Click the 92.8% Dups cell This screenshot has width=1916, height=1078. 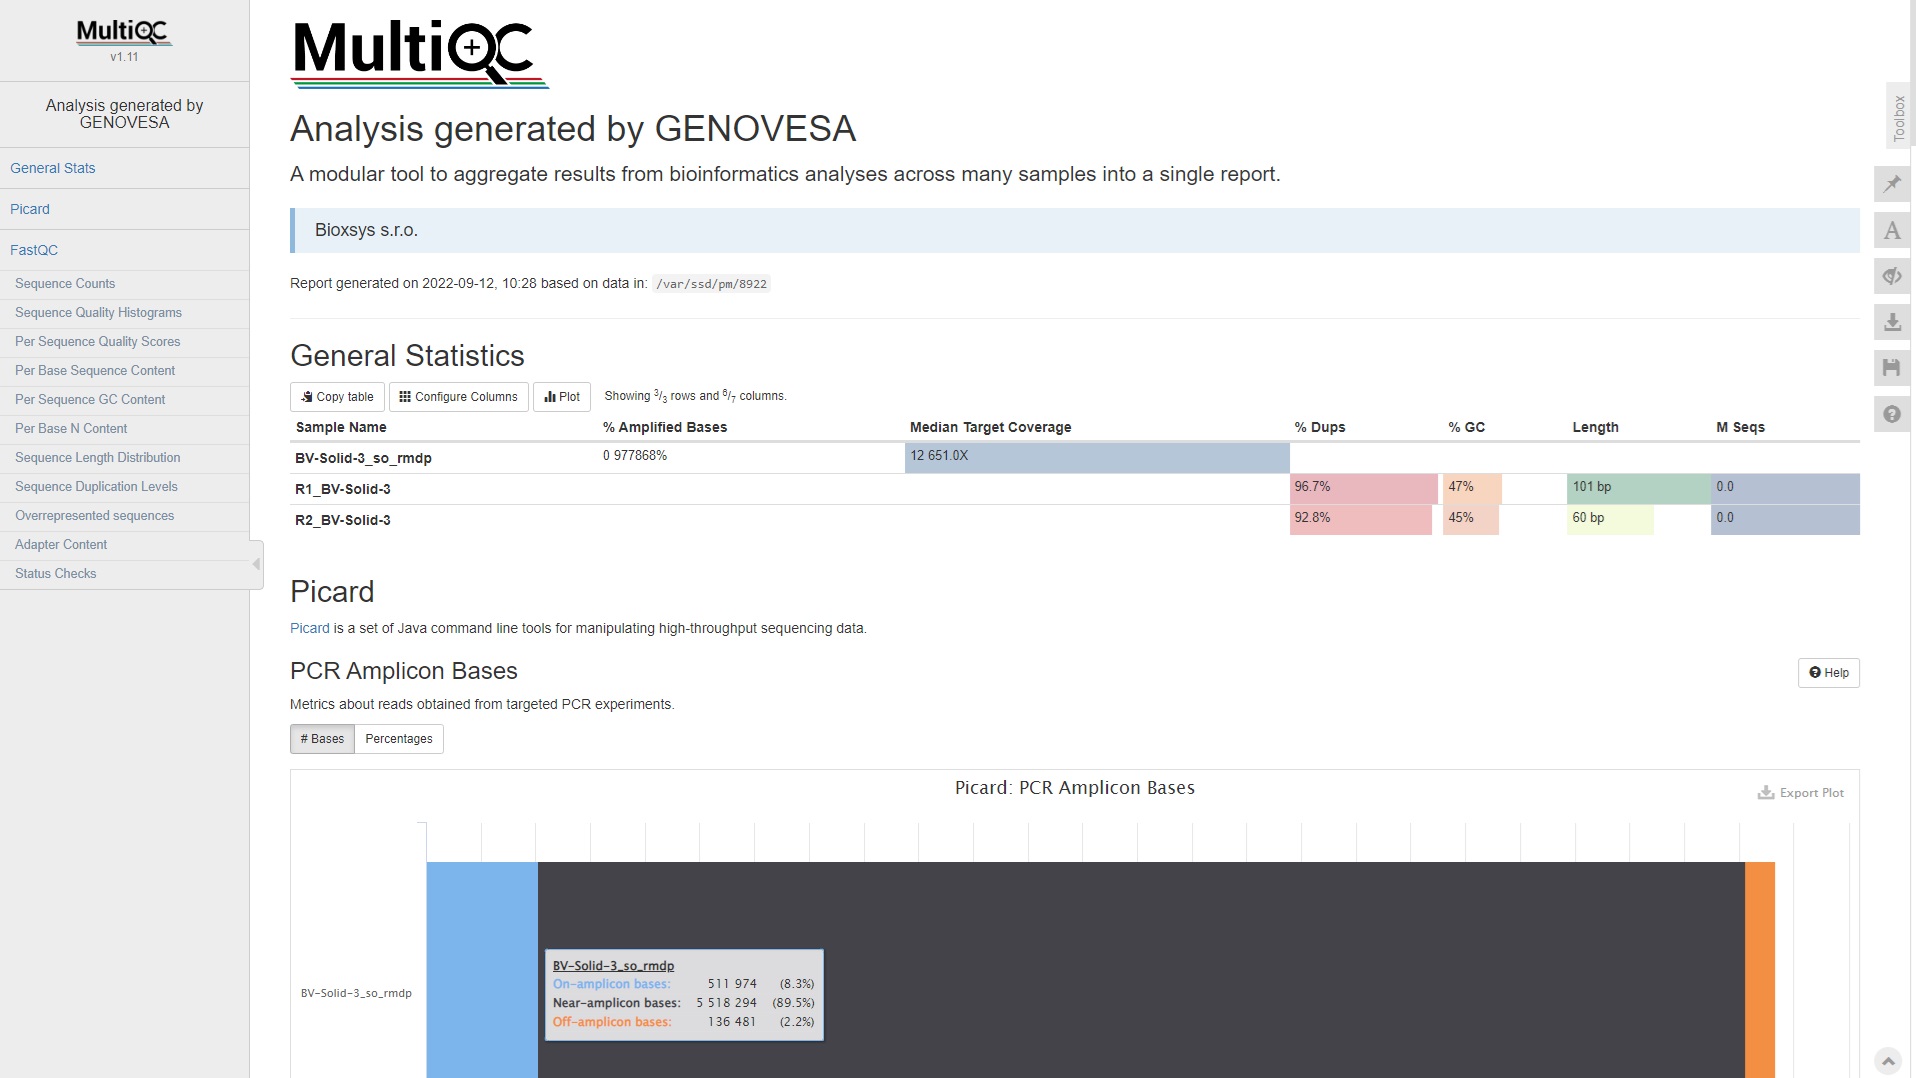point(1361,519)
